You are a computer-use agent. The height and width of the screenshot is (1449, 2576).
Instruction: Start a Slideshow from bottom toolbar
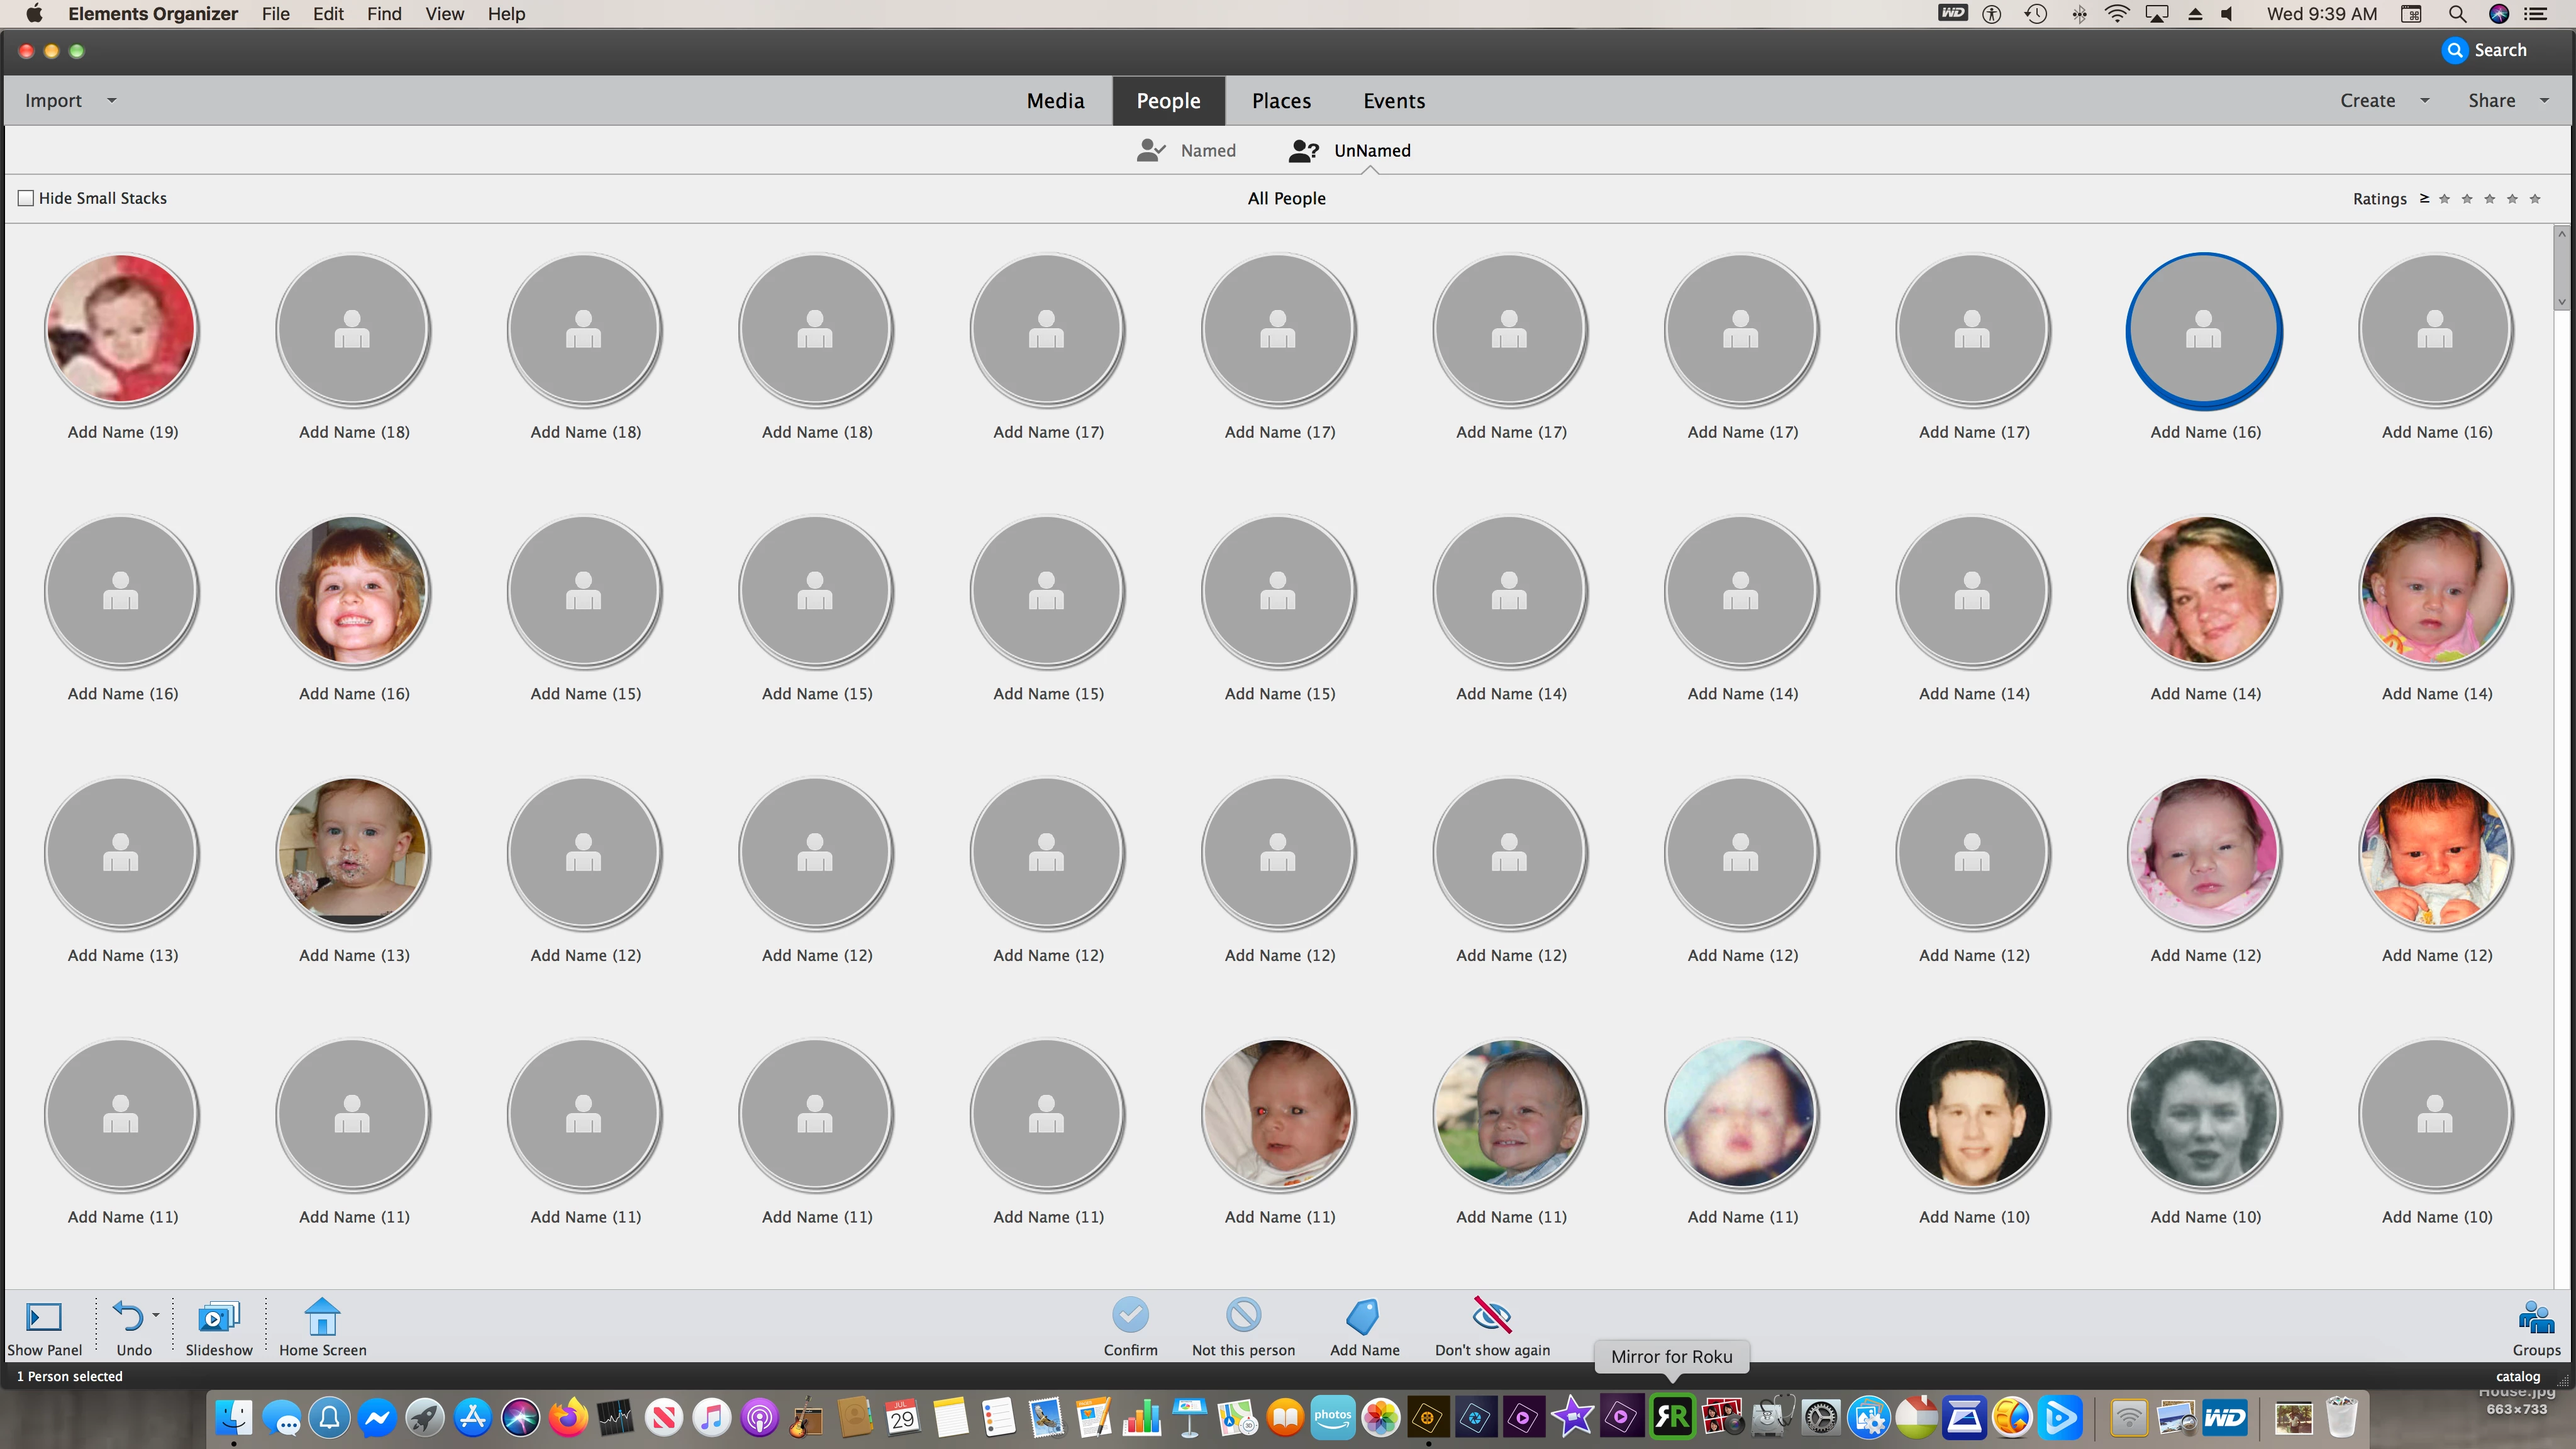218,1317
